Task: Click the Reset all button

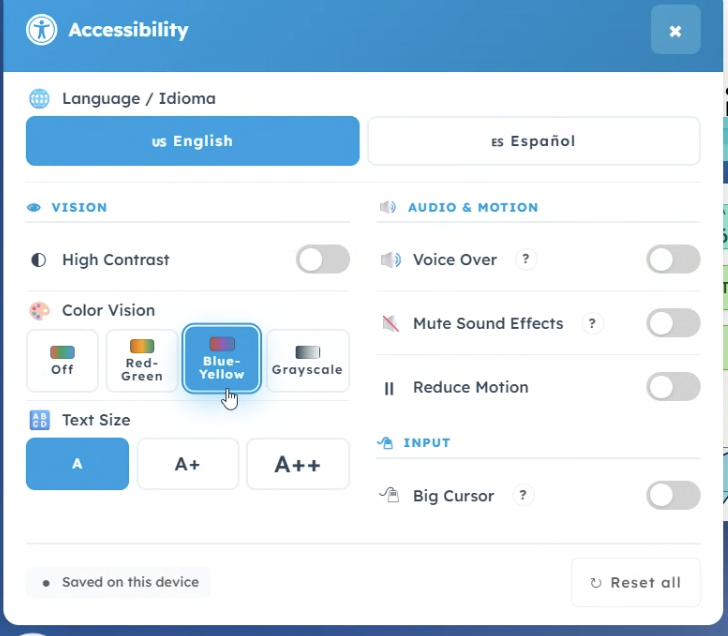Action: coord(636,582)
